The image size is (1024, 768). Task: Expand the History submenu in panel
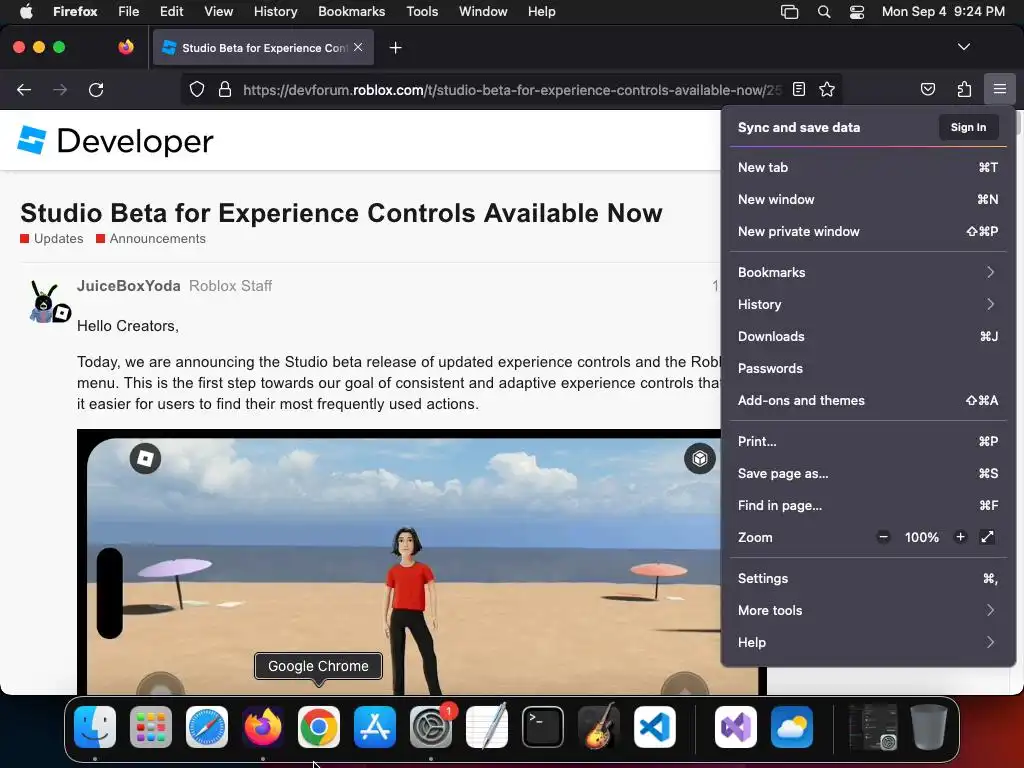tap(868, 304)
